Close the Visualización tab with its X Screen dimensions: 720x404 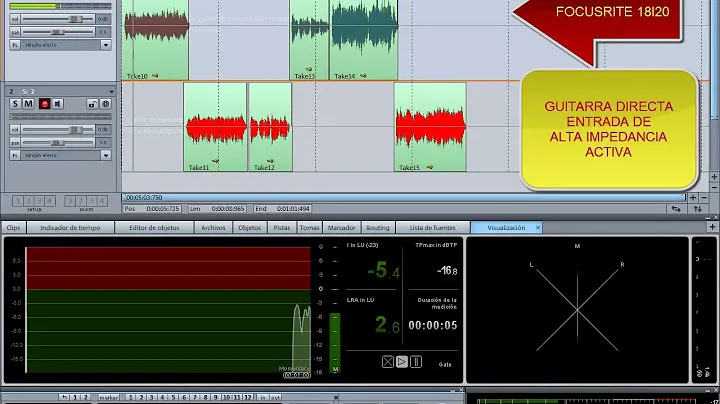537,228
